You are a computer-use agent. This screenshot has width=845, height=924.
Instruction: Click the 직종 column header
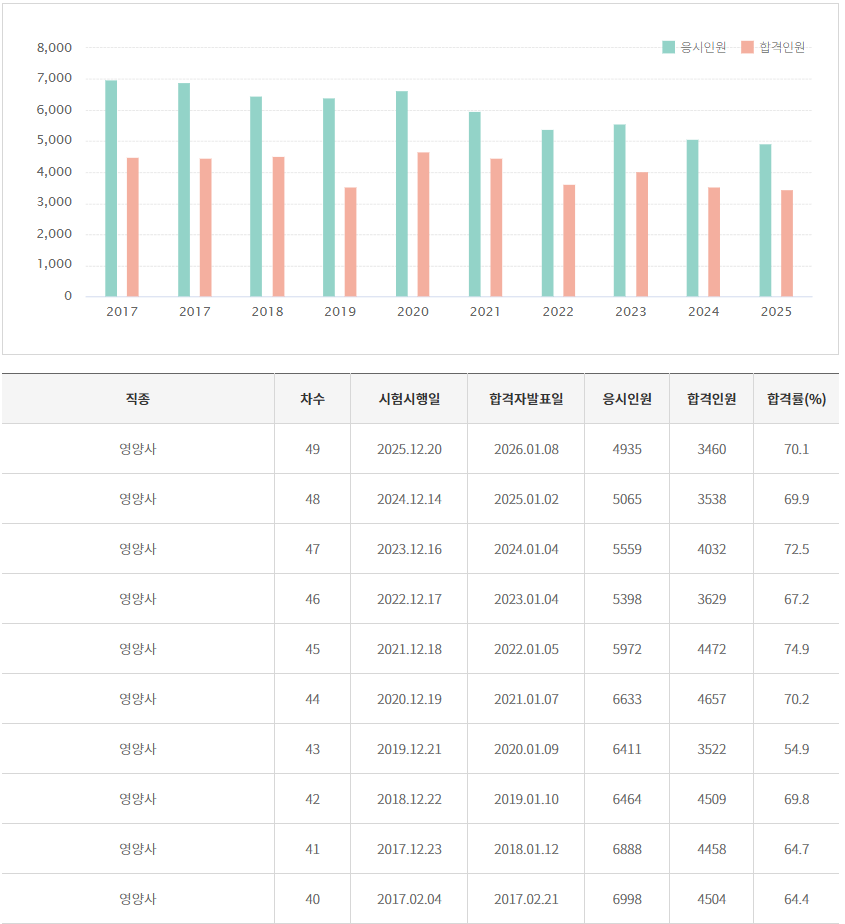[x=138, y=399]
